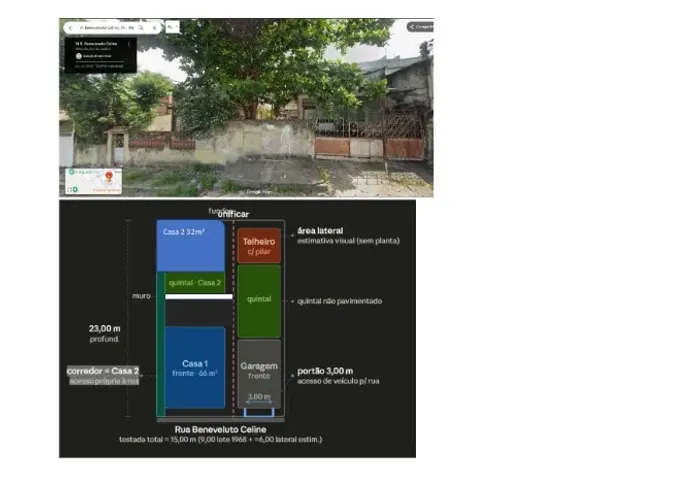Click the magnifier search icon in the Maps box
Image resolution: width=700 pixels, height=495 pixels.
tap(141, 28)
